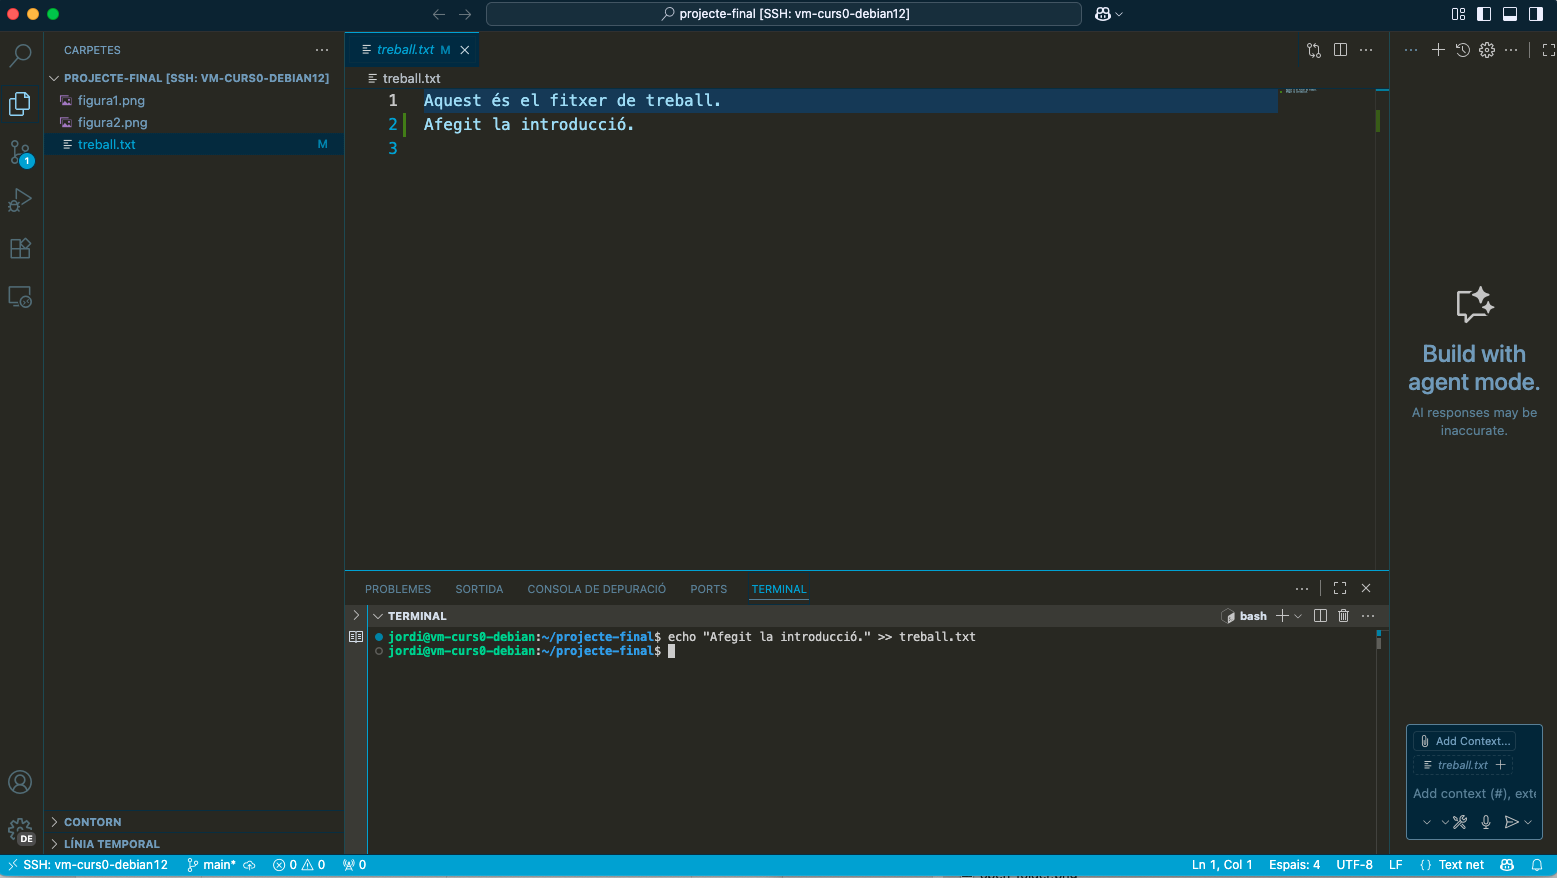Click SSH: vm-curs0-debian12 remote indicator
The height and width of the screenshot is (878, 1557).
[x=88, y=865]
